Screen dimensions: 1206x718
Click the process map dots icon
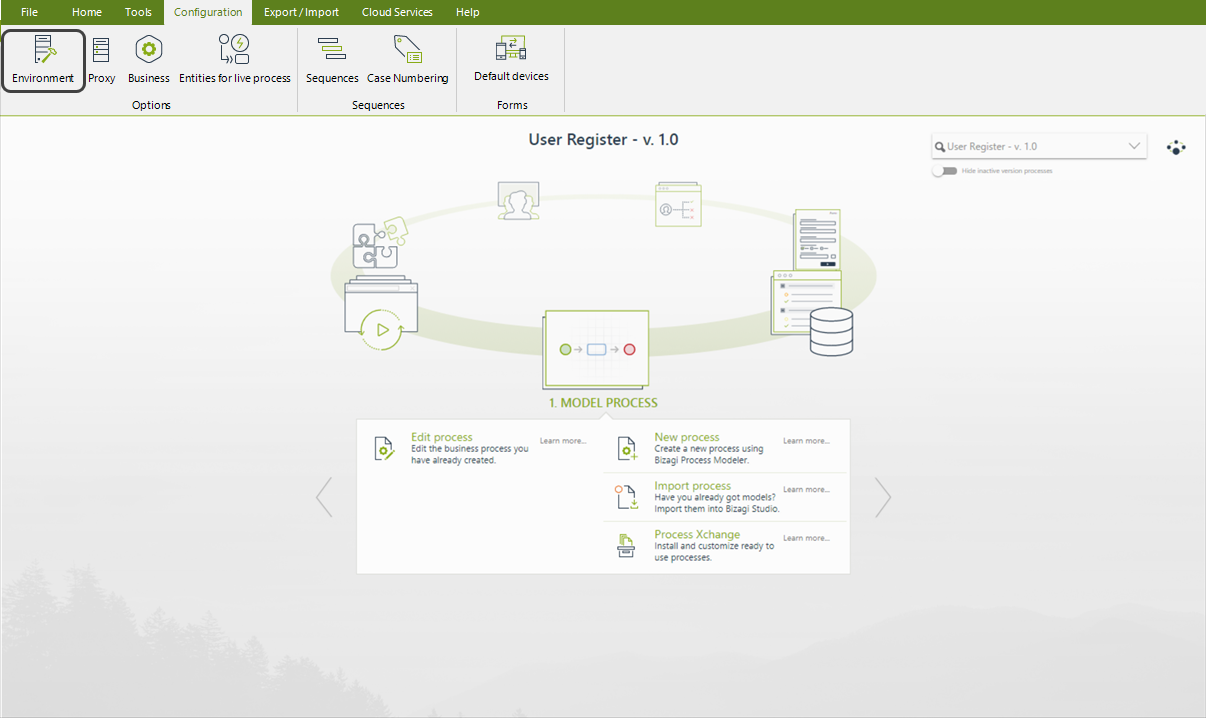pos(1176,147)
